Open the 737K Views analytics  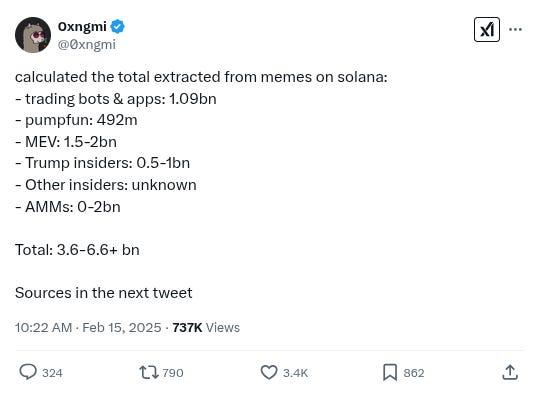pos(206,328)
